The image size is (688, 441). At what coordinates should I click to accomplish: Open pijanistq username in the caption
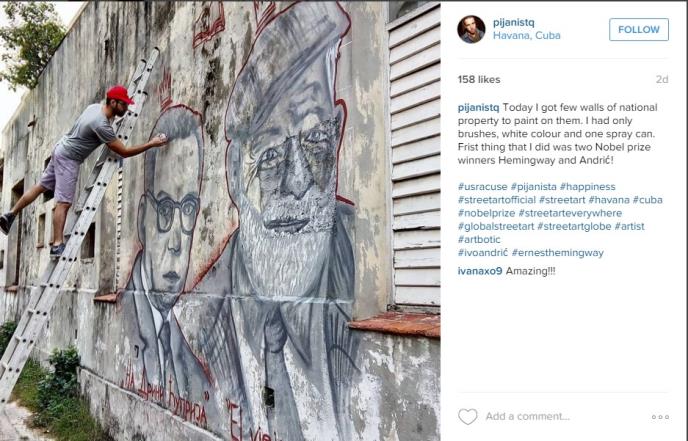478,108
